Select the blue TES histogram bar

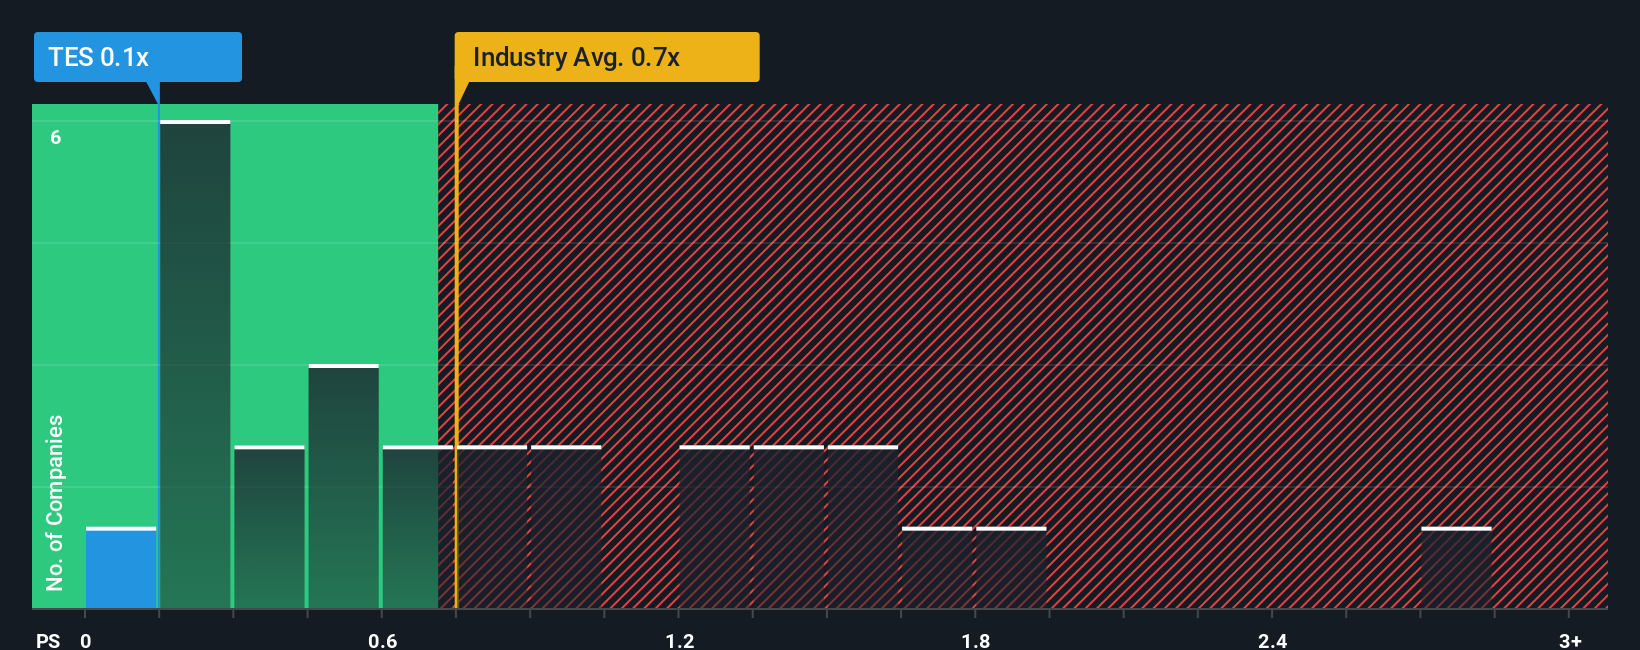121,568
